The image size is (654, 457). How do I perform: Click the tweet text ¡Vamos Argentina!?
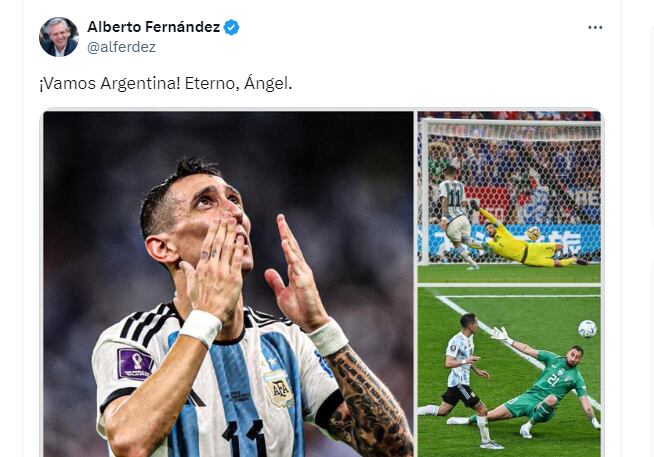point(110,84)
